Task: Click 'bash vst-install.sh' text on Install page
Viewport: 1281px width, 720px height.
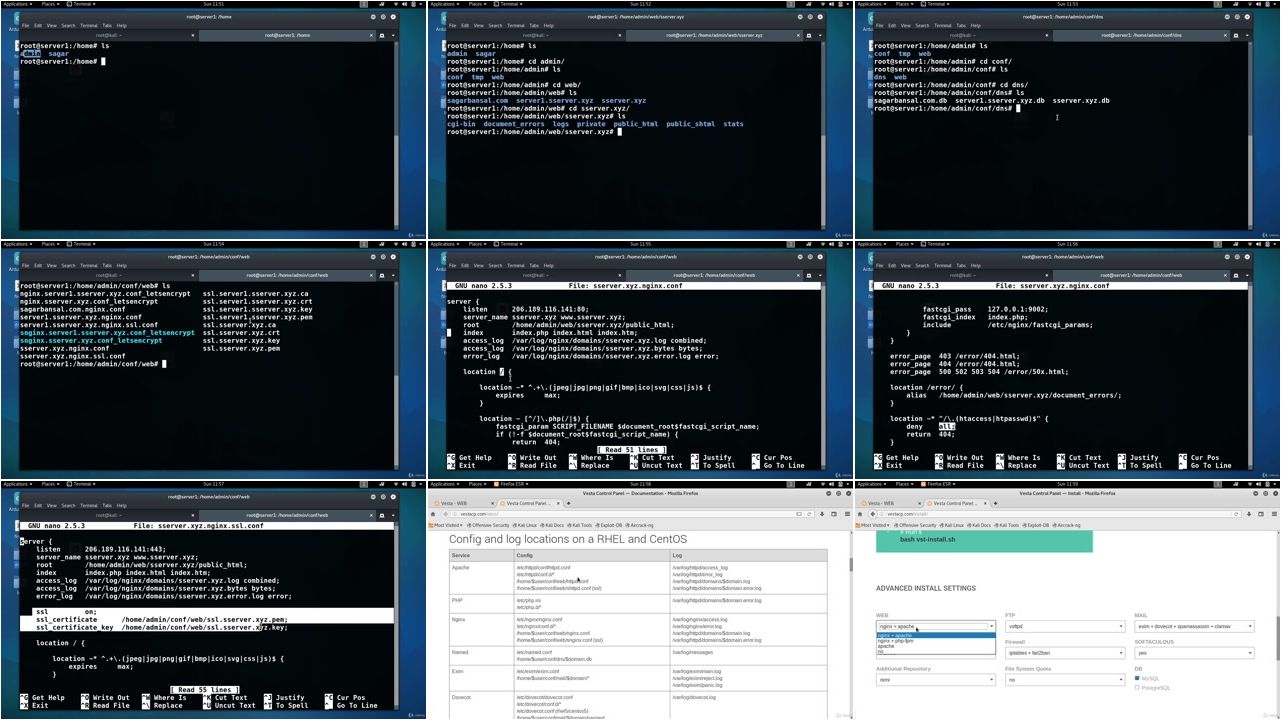Action: point(927,540)
